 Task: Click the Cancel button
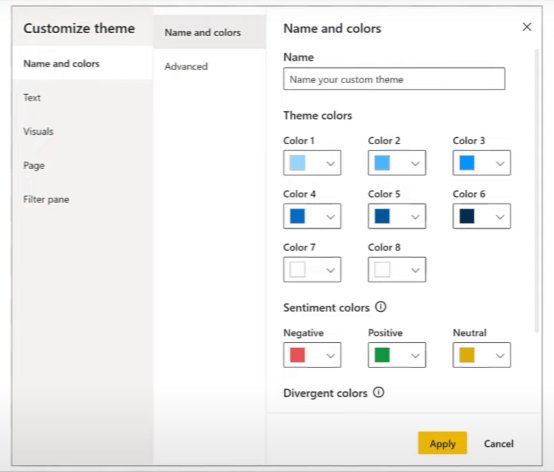click(x=499, y=443)
